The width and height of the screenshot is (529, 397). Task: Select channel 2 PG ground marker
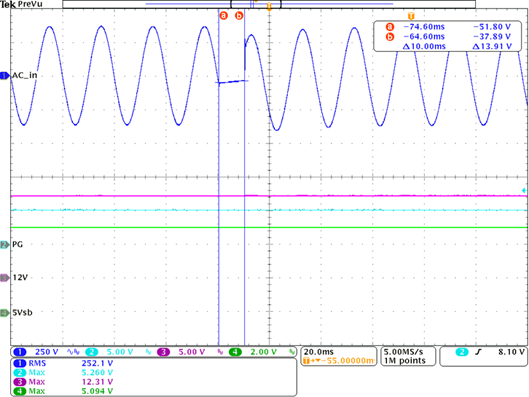4,245
